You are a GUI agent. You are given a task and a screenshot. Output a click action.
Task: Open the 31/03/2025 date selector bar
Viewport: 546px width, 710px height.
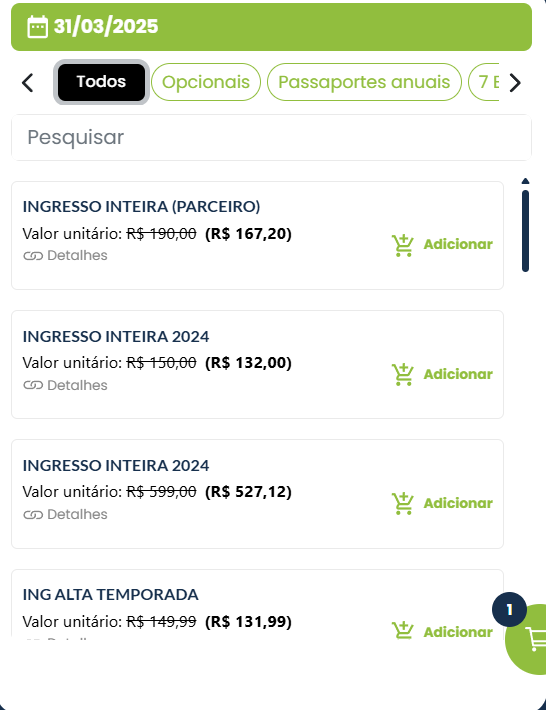pyautogui.click(x=271, y=27)
